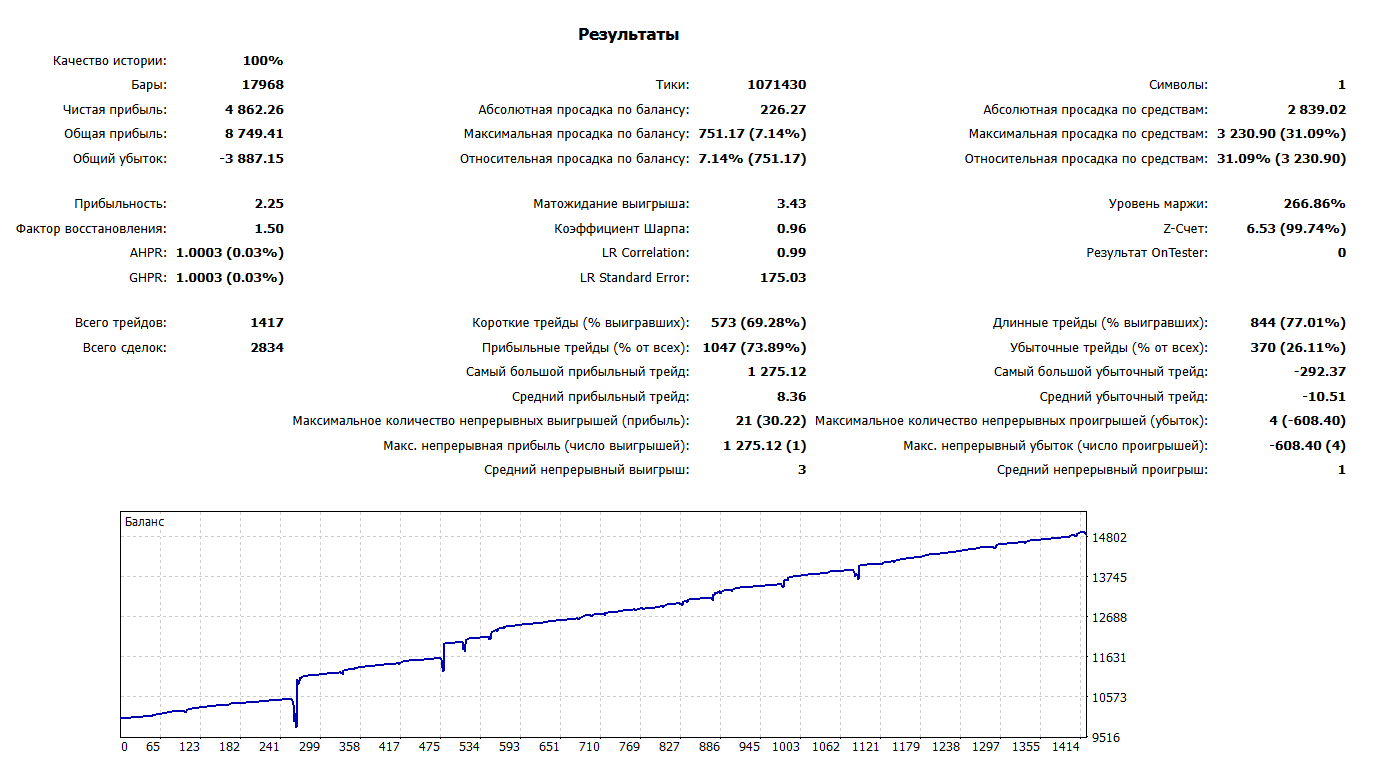Select the Z-Счет value 6.53 (99.74%)
Viewport: 1389px width, 776px height.
point(1295,229)
